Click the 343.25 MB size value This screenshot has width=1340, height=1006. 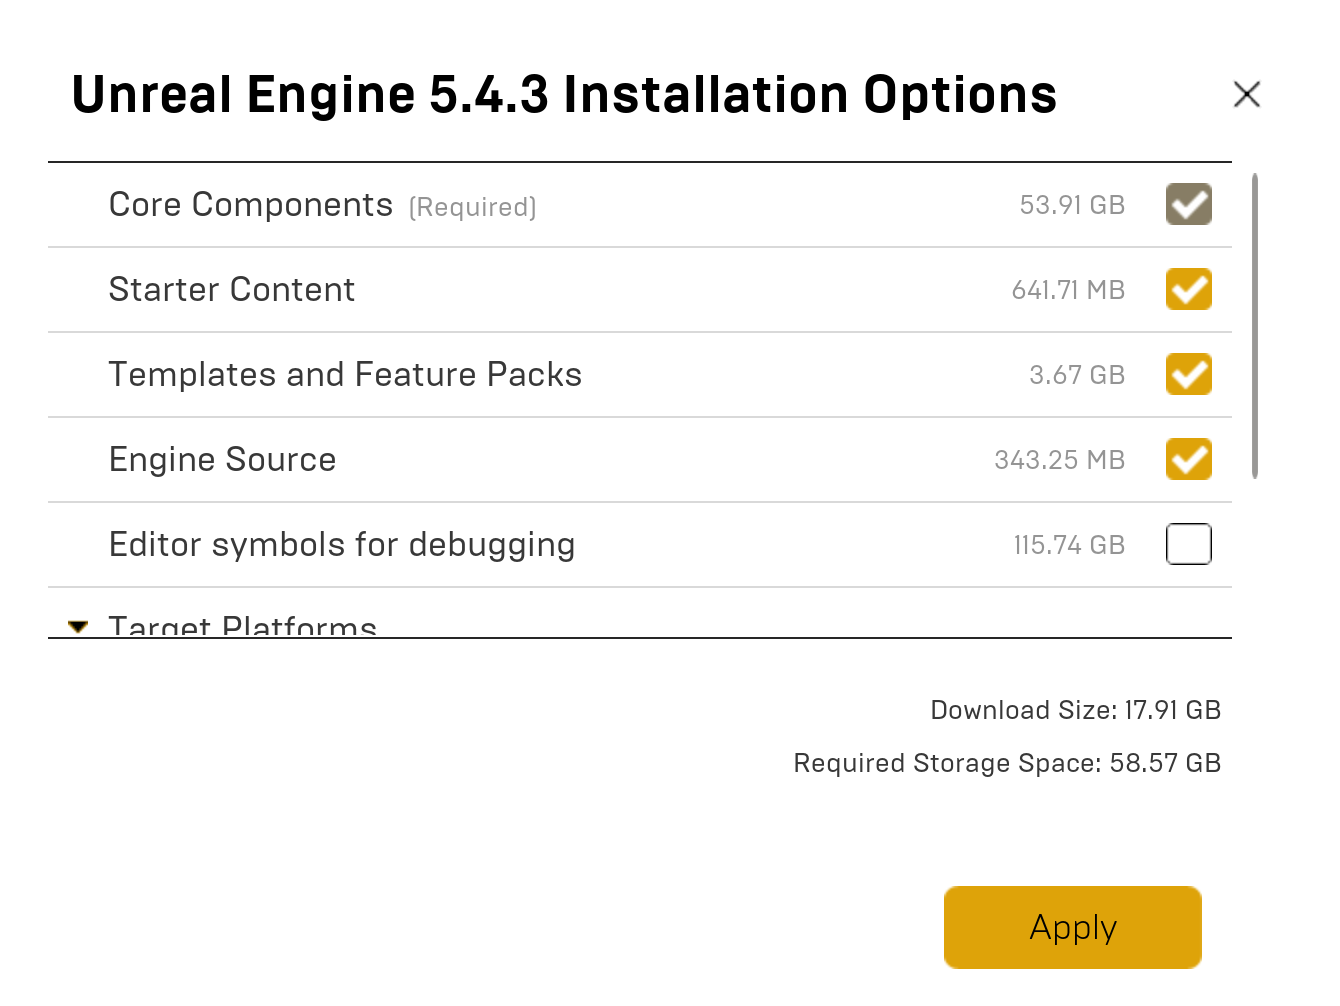coord(1059,460)
